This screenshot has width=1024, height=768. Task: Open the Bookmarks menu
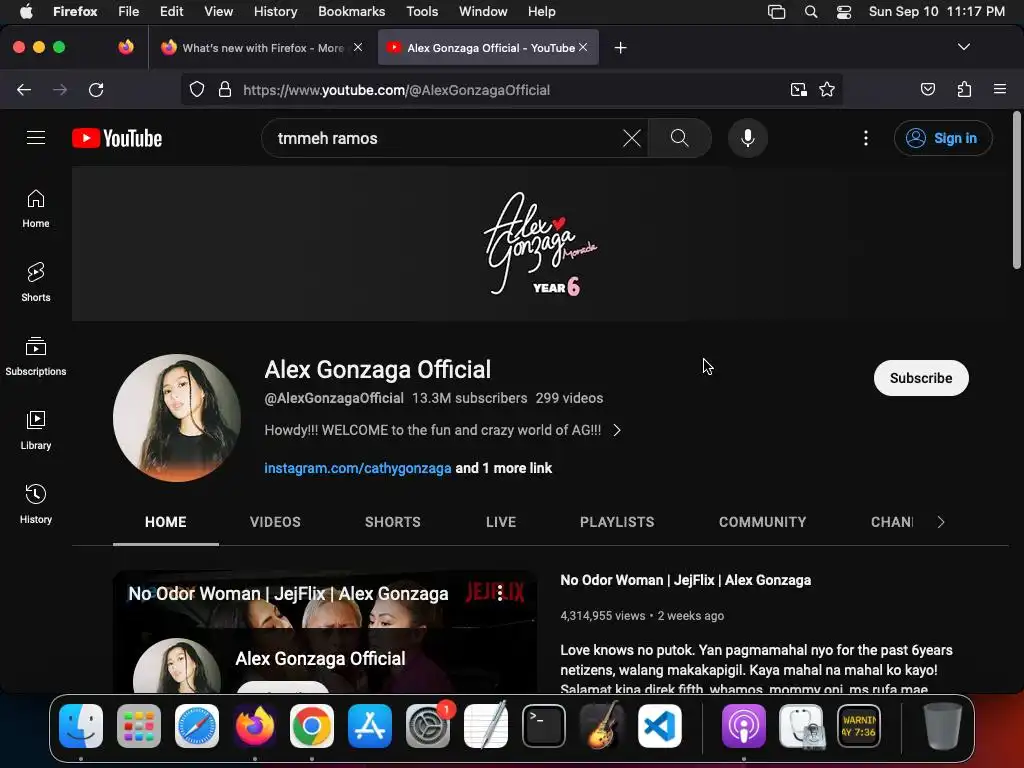[351, 12]
